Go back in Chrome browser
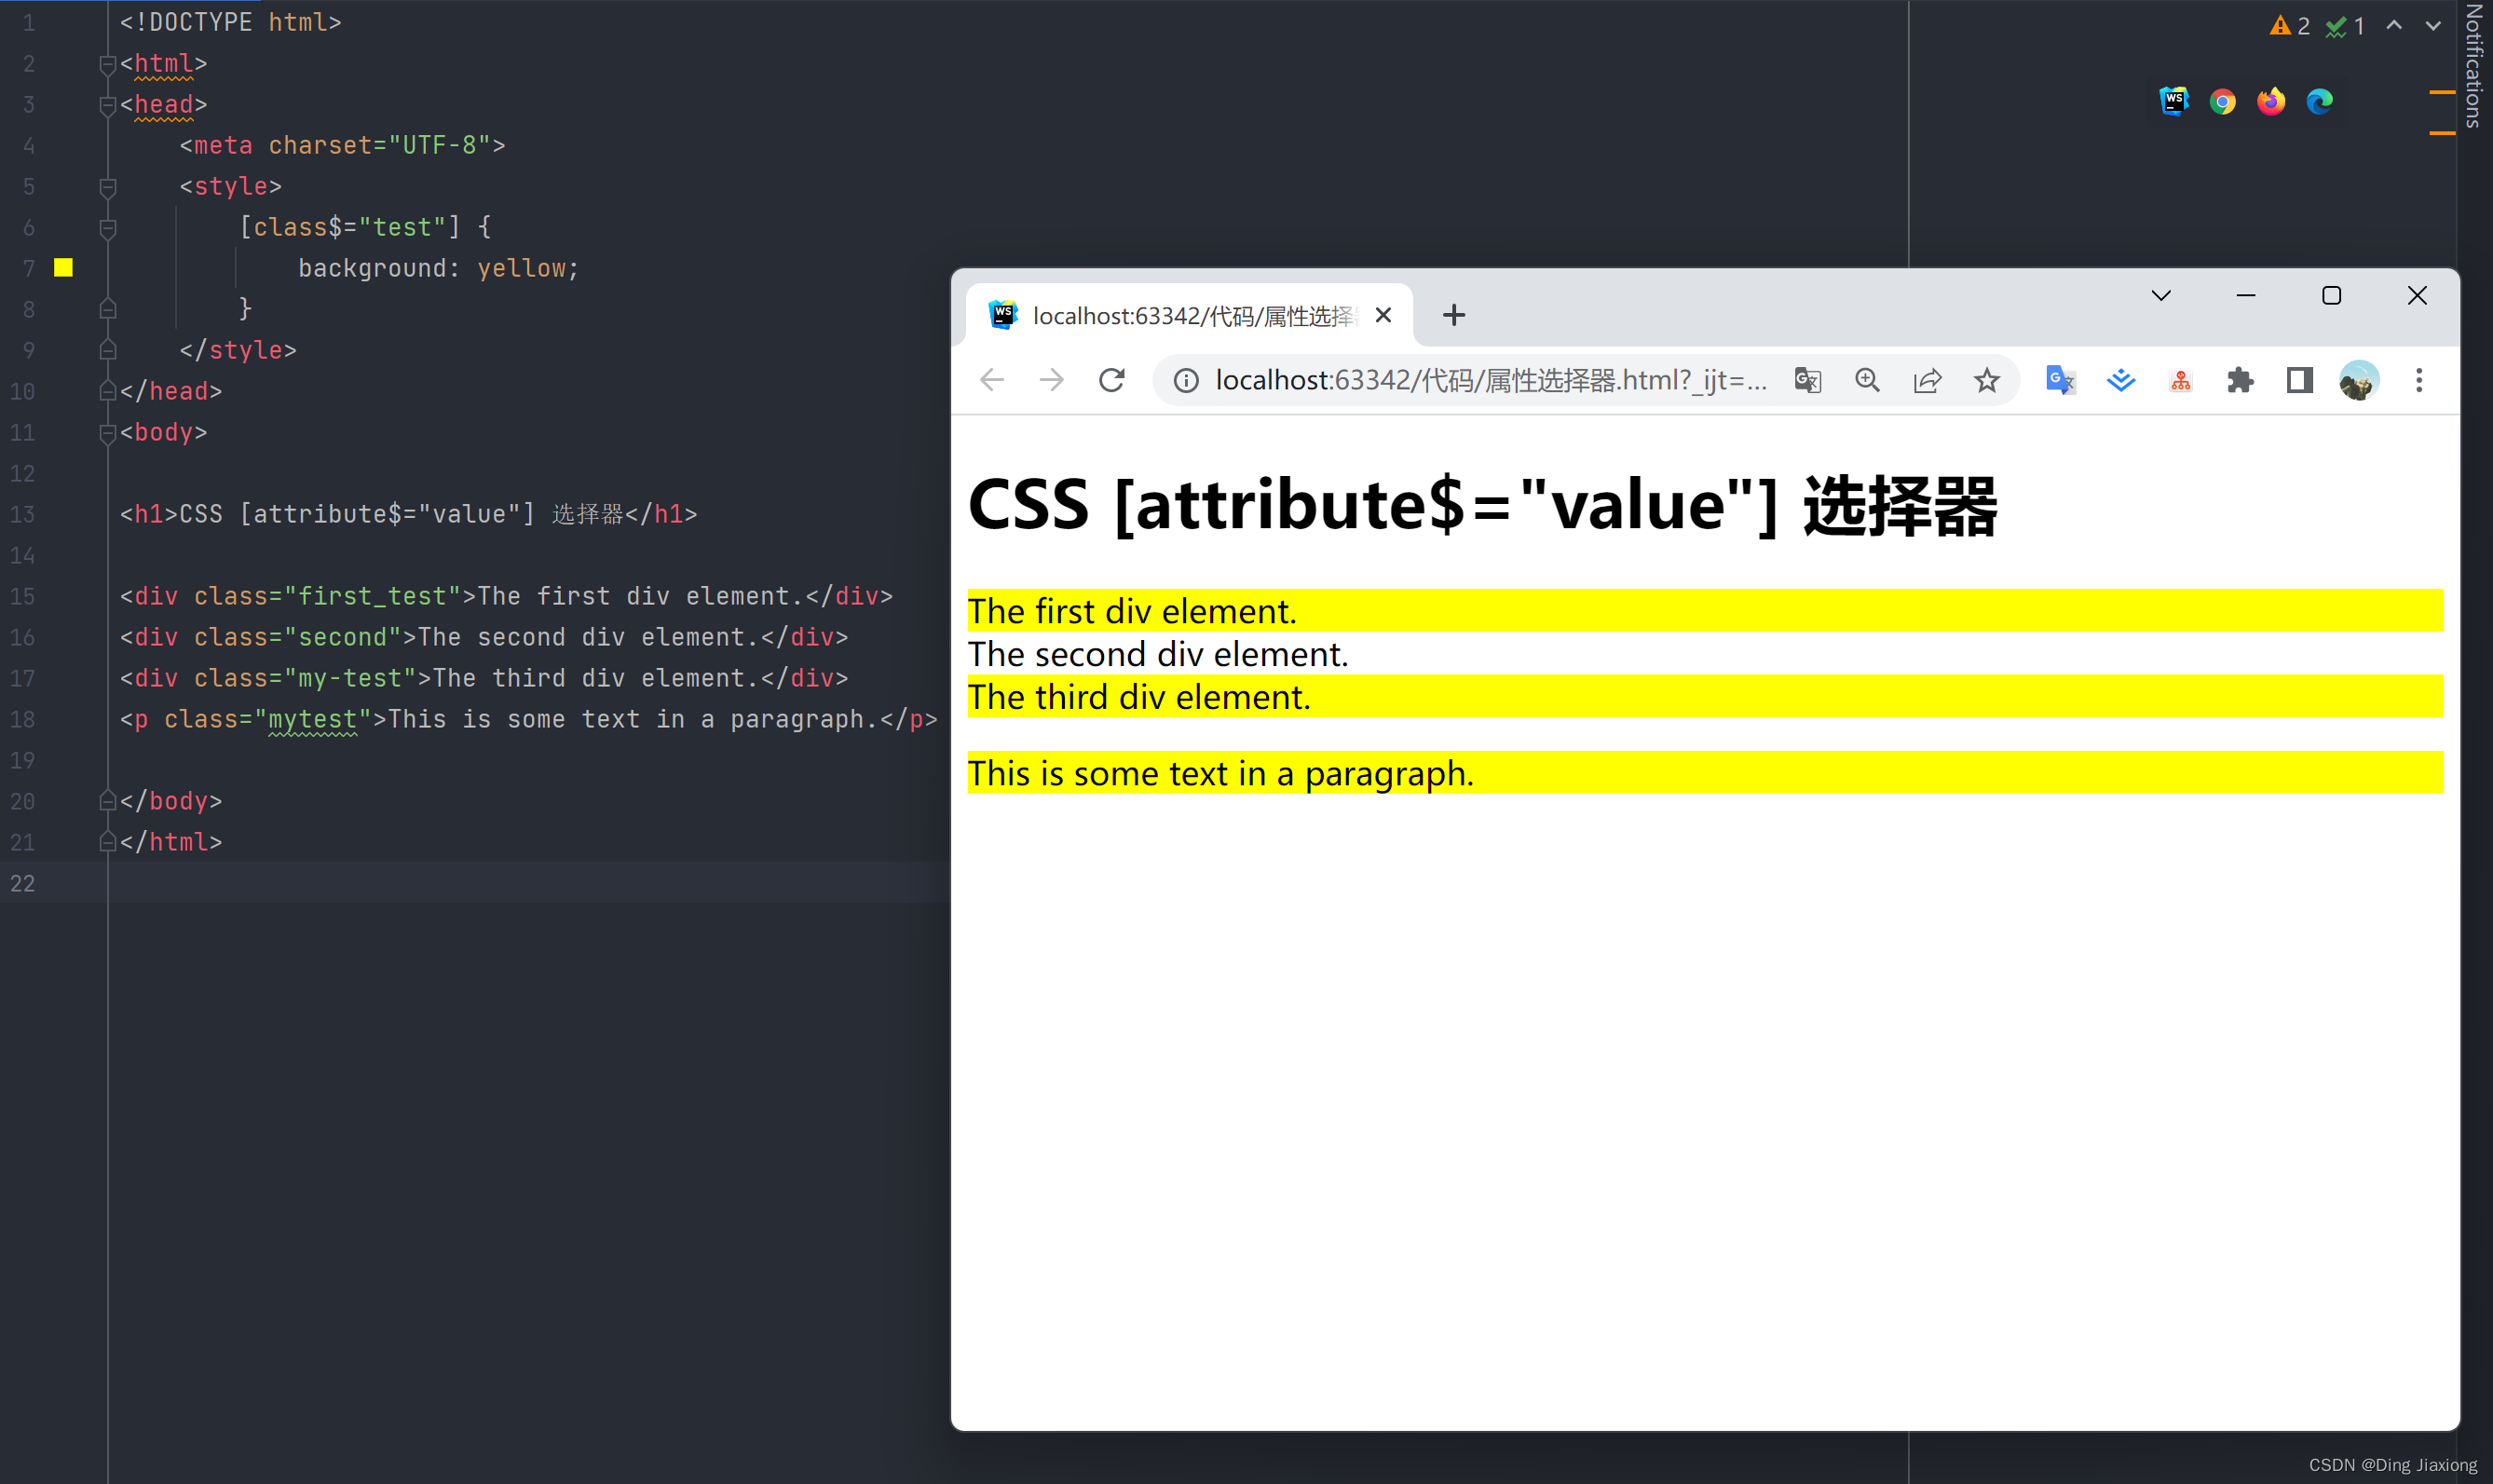This screenshot has width=2493, height=1484. tap(992, 380)
